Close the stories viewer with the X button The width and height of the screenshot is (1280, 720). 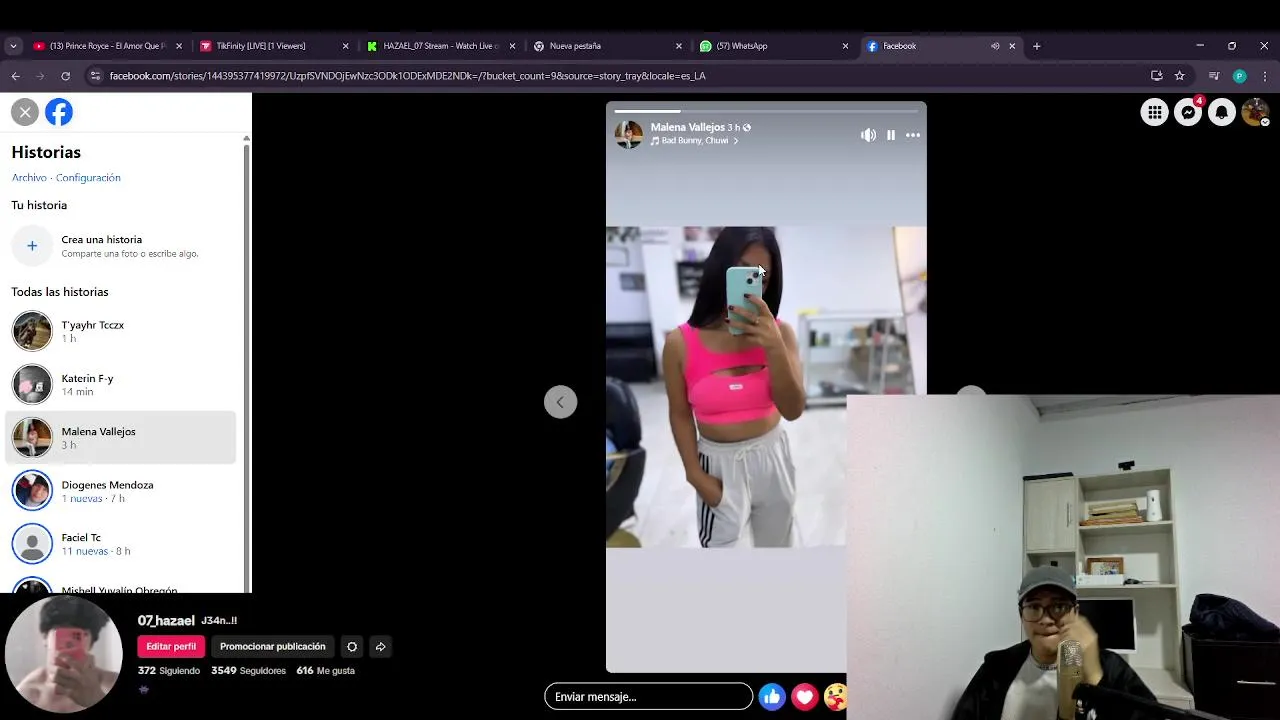[25, 112]
